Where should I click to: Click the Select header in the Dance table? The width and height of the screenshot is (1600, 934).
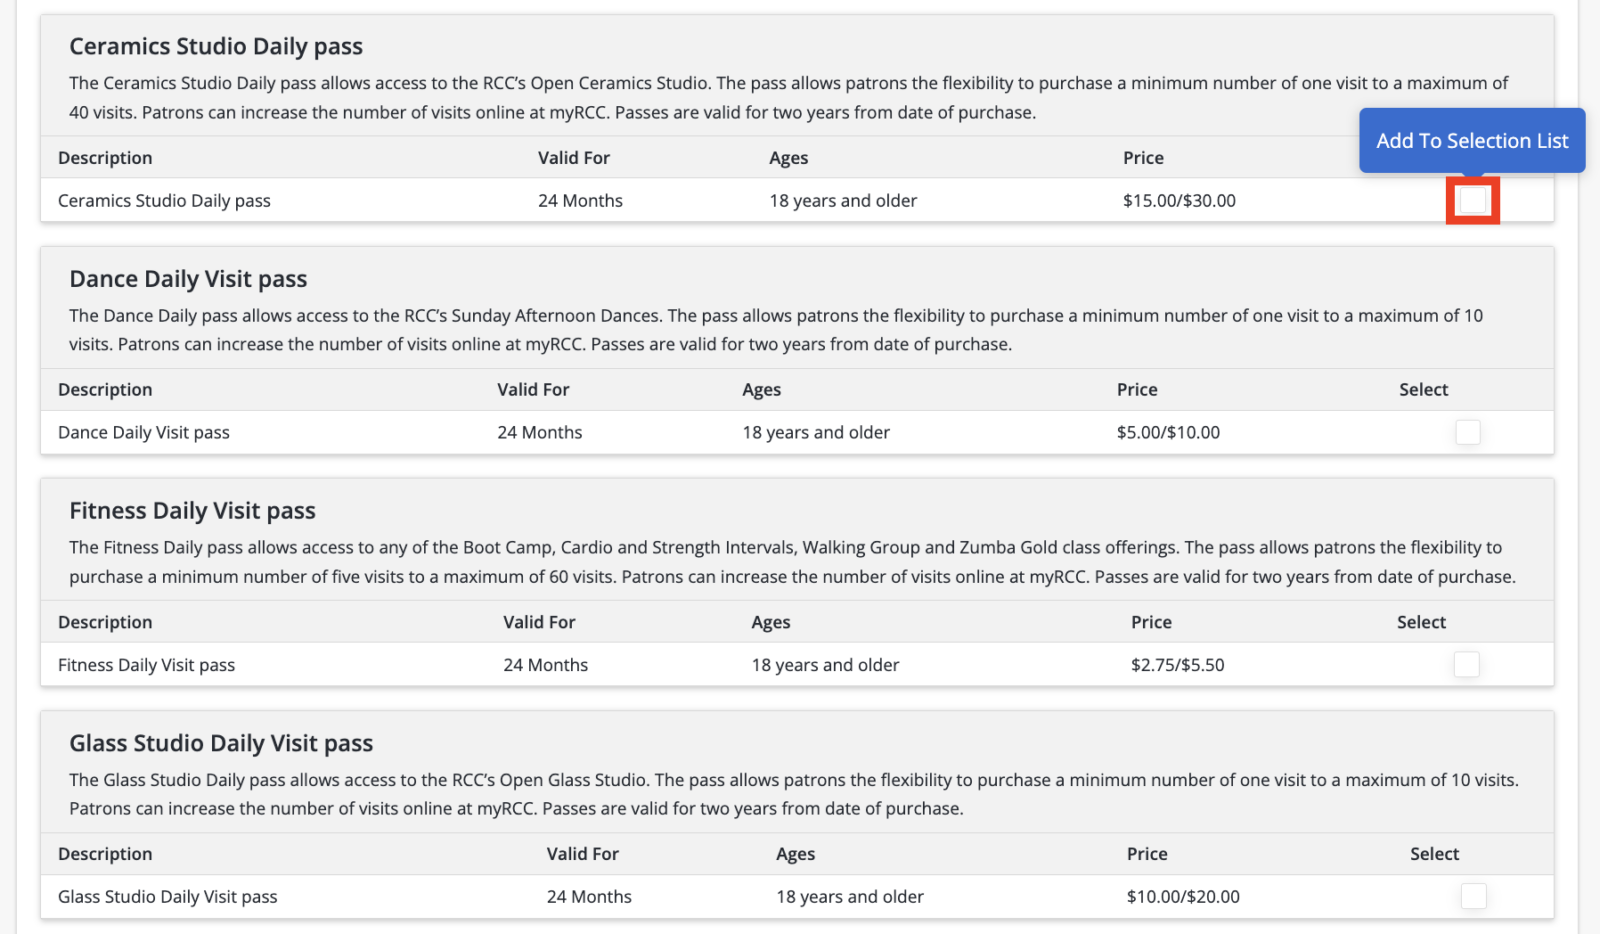point(1423,389)
